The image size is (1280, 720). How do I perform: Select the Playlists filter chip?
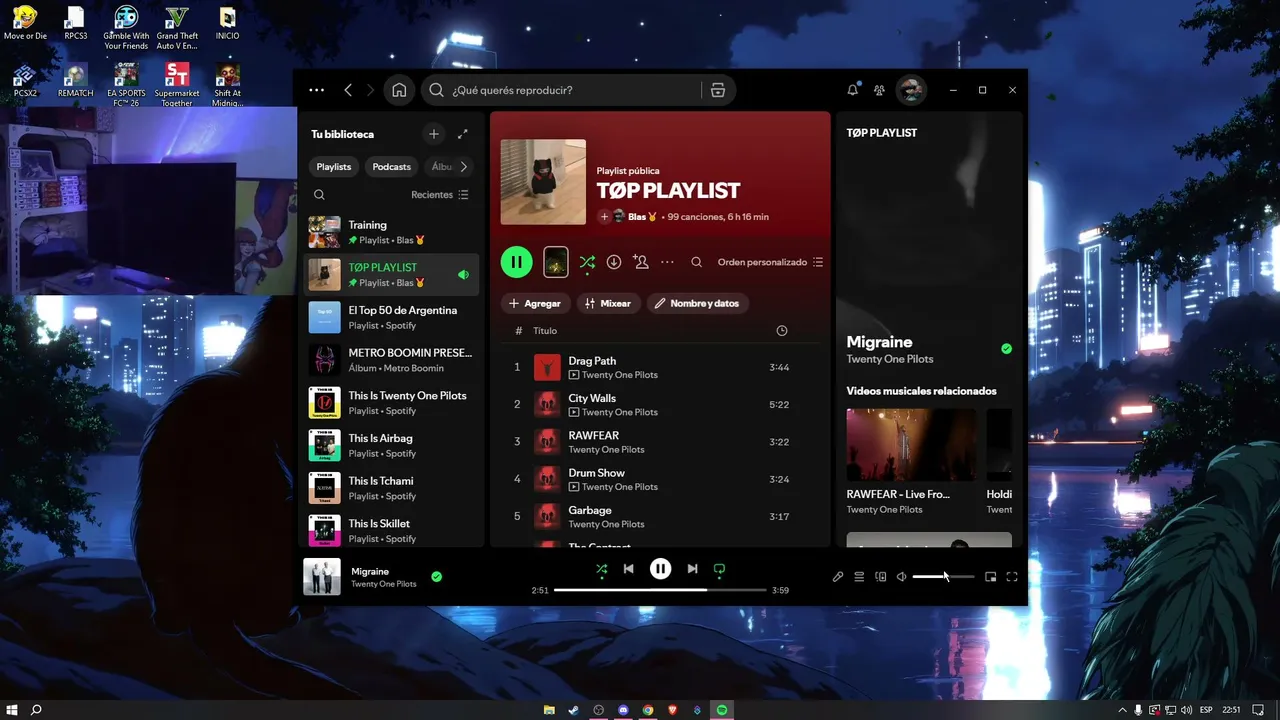[x=334, y=167]
